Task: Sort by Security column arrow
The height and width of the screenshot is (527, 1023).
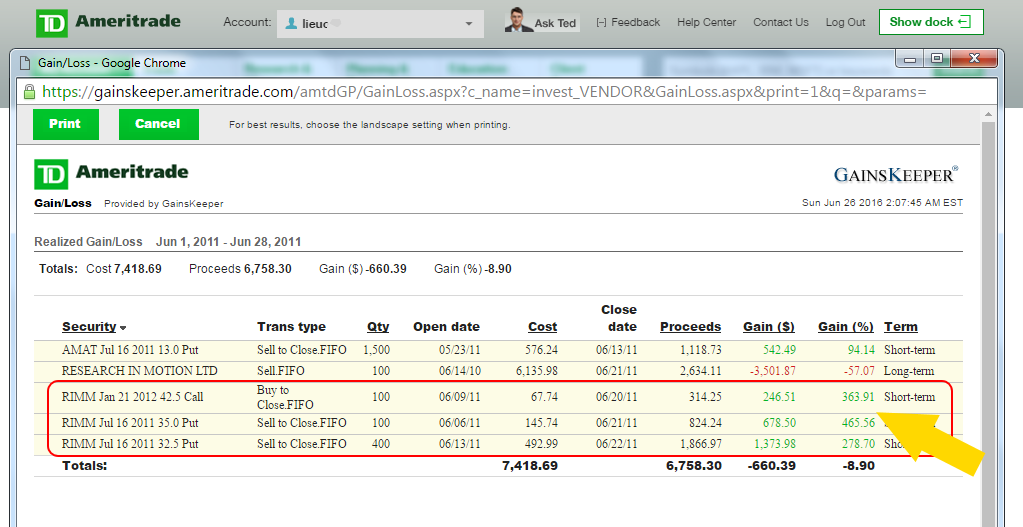Action: (123, 327)
